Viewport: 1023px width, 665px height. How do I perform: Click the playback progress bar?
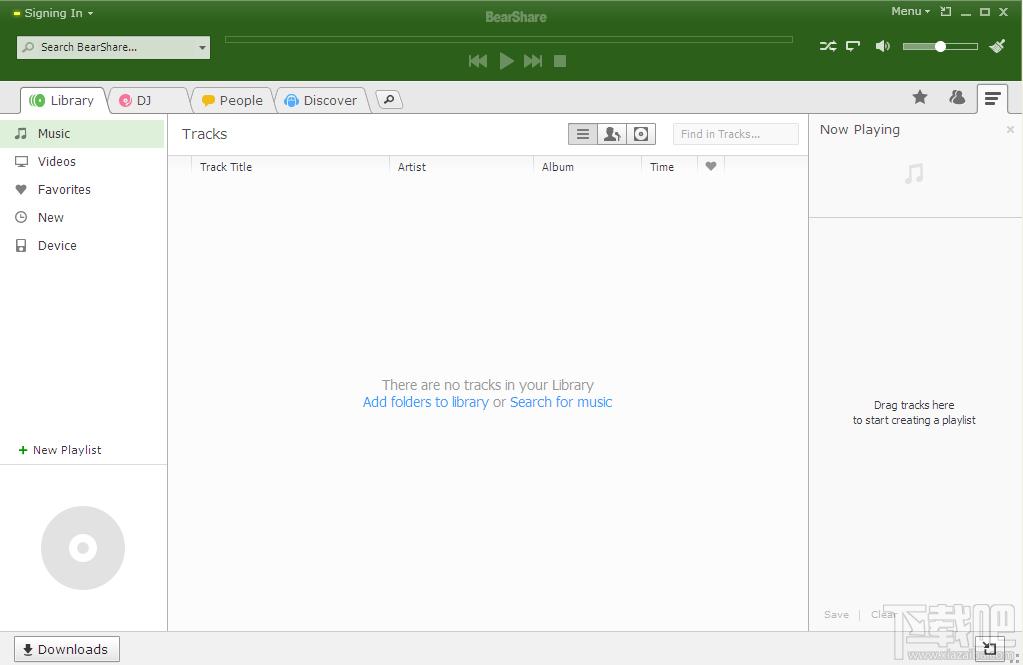pyautogui.click(x=509, y=39)
